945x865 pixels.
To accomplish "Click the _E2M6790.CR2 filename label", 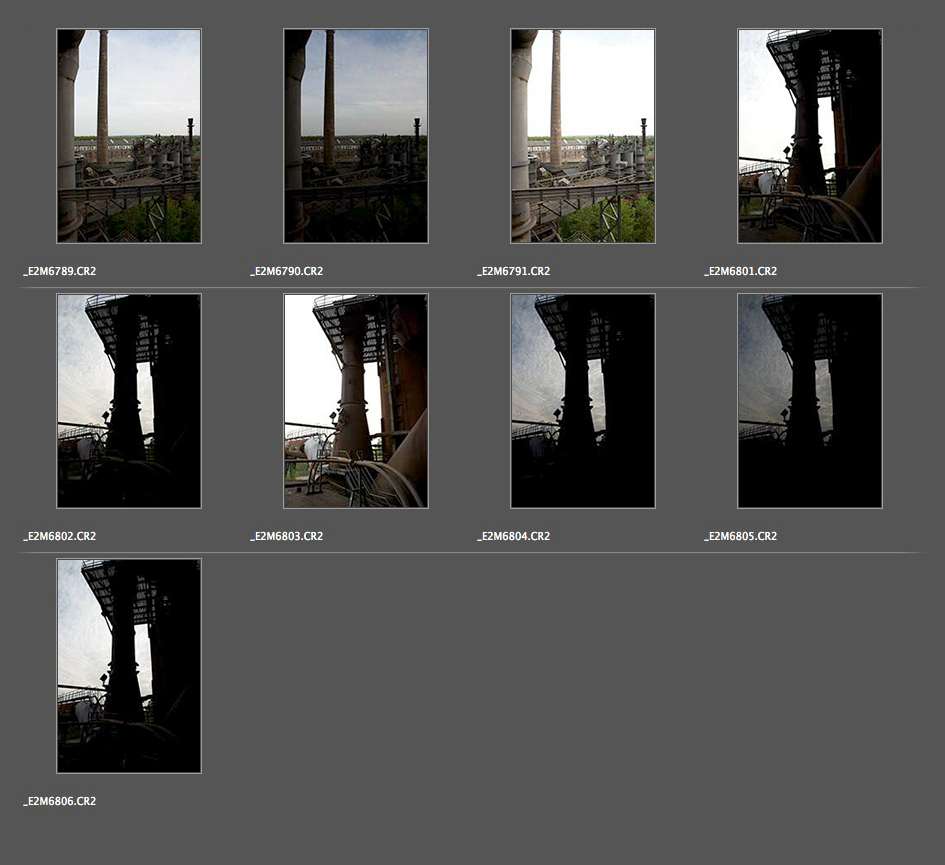I will click(x=287, y=272).
